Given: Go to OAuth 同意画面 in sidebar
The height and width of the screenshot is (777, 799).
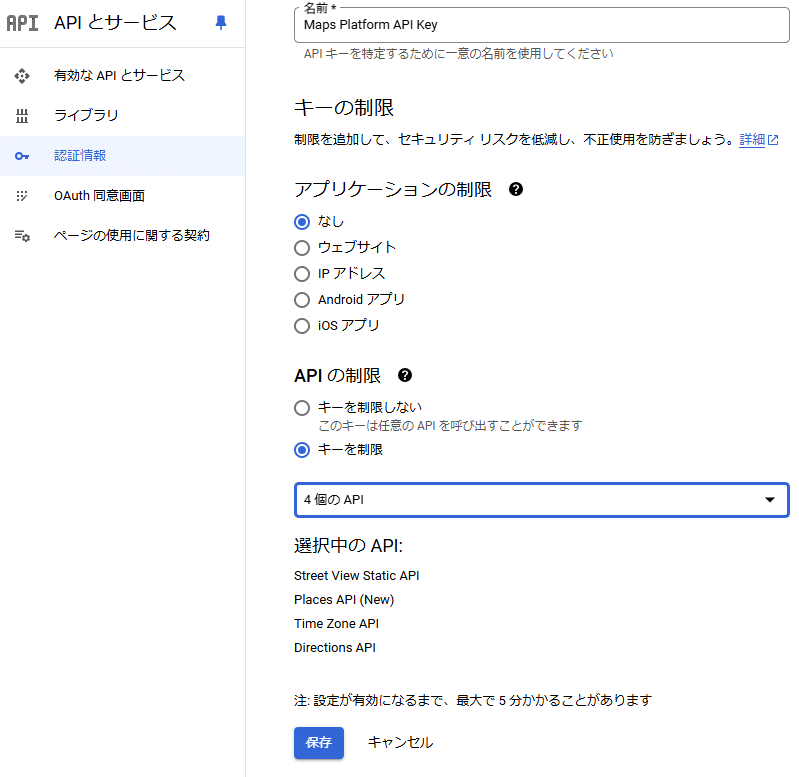Looking at the screenshot, I should pyautogui.click(x=106, y=196).
